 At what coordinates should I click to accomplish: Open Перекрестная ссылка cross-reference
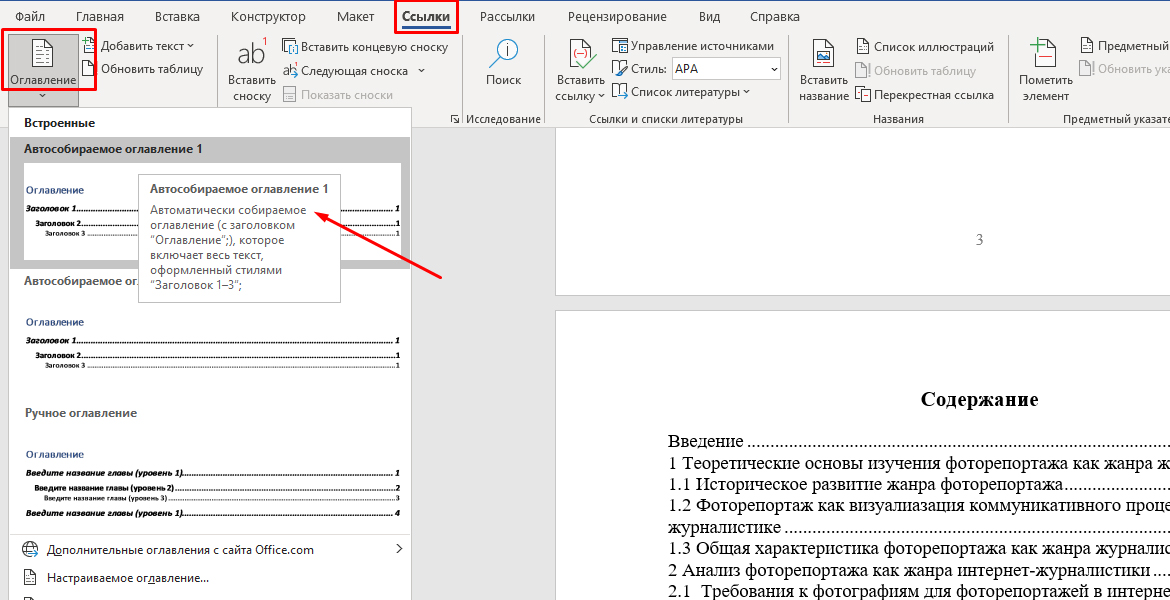point(924,95)
